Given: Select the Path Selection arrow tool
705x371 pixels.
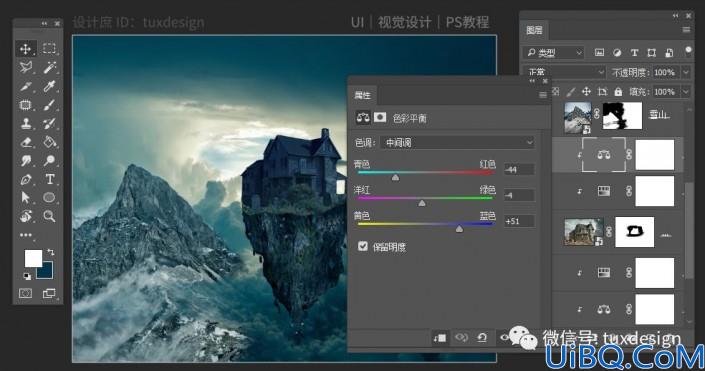Looking at the screenshot, I should pyautogui.click(x=26, y=197).
